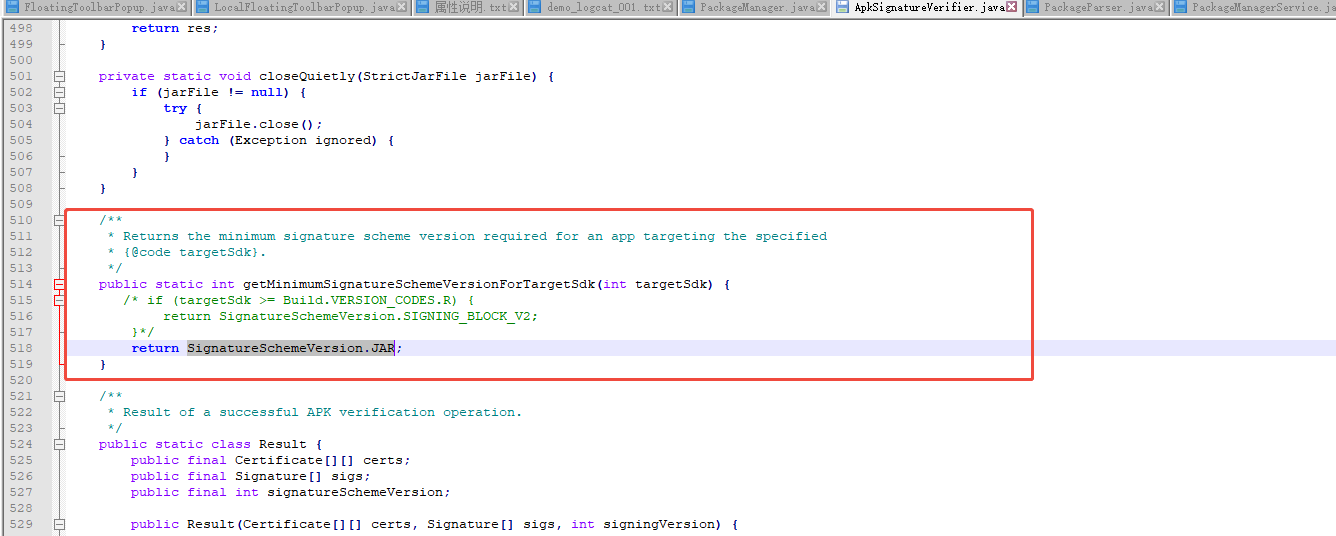Collapse the block comment at line 515

[x=59, y=300]
